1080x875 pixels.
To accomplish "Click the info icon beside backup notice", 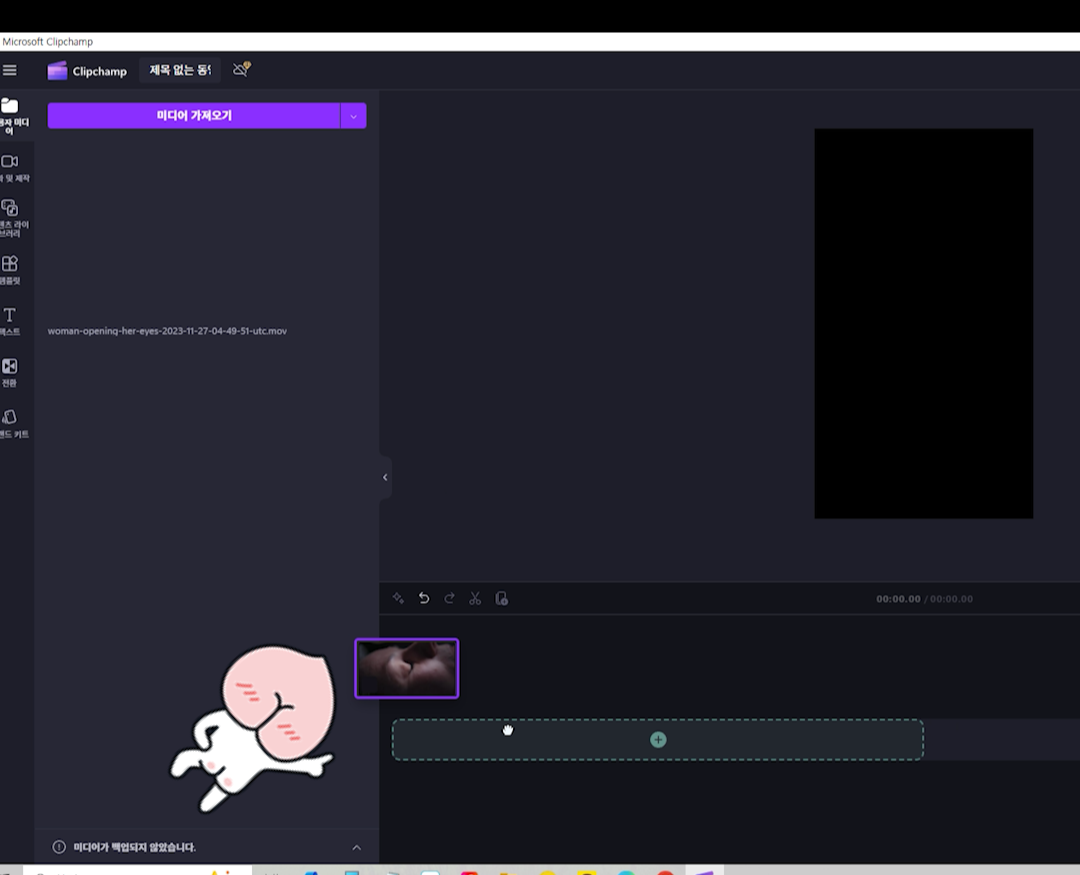I will point(59,847).
